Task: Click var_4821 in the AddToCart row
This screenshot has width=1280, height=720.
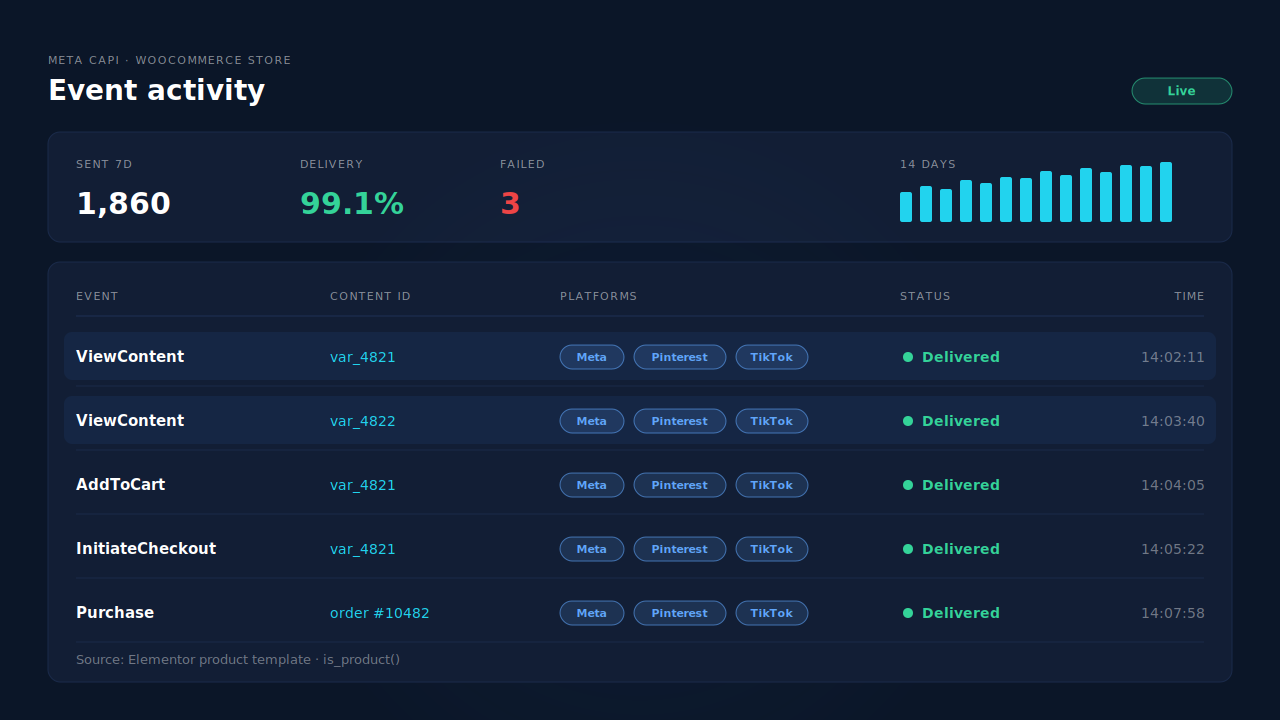Action: 363,485
